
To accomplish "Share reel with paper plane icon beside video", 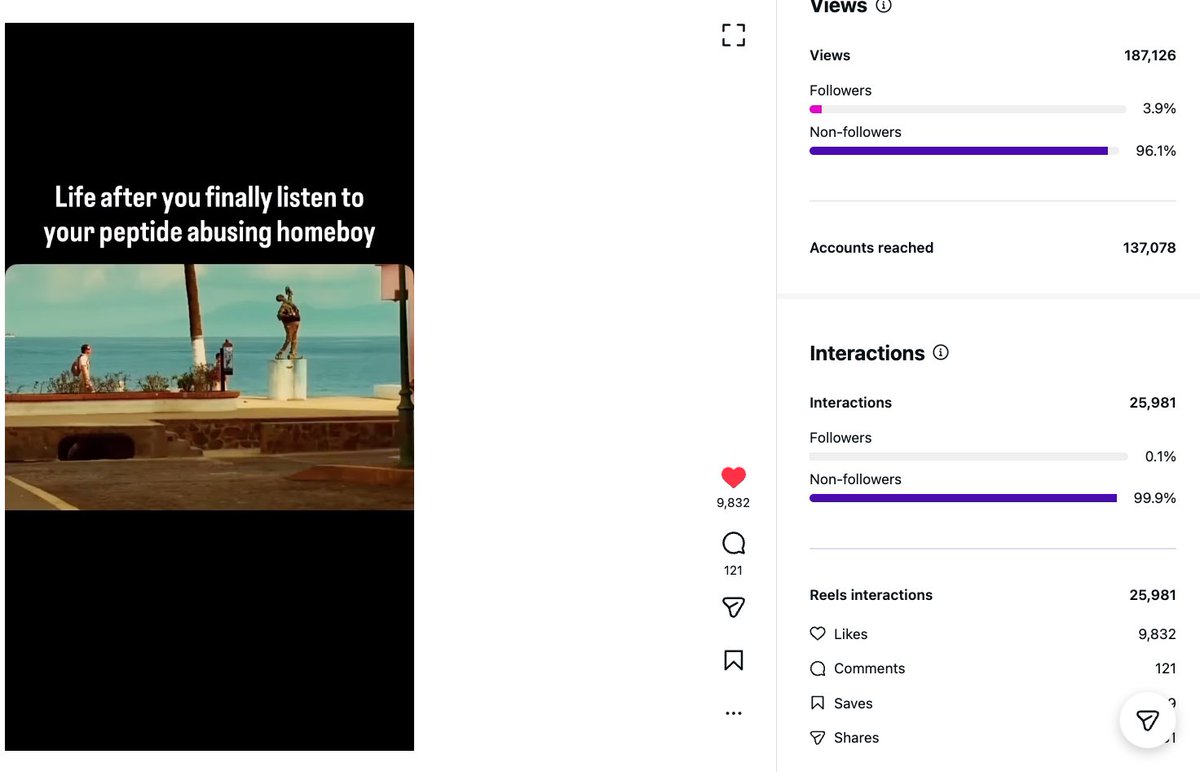I will click(x=733, y=608).
